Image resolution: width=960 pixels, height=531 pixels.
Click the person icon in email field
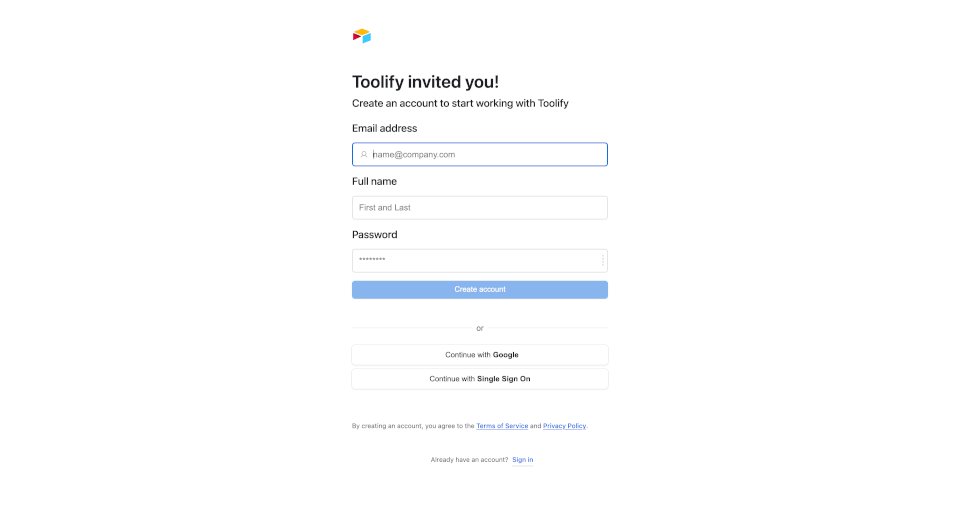coord(364,154)
